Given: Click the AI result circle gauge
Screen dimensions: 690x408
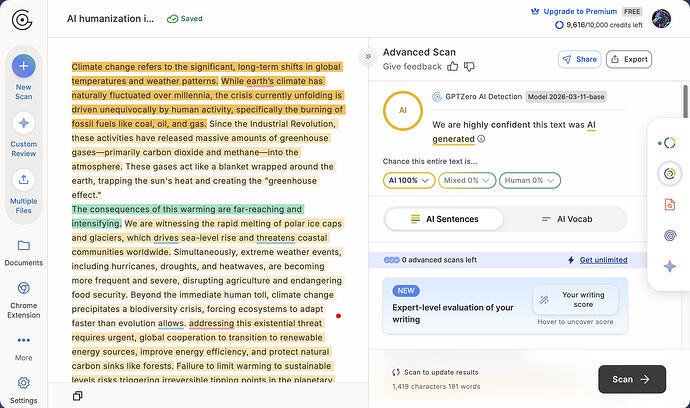Looking at the screenshot, I should pos(403,110).
